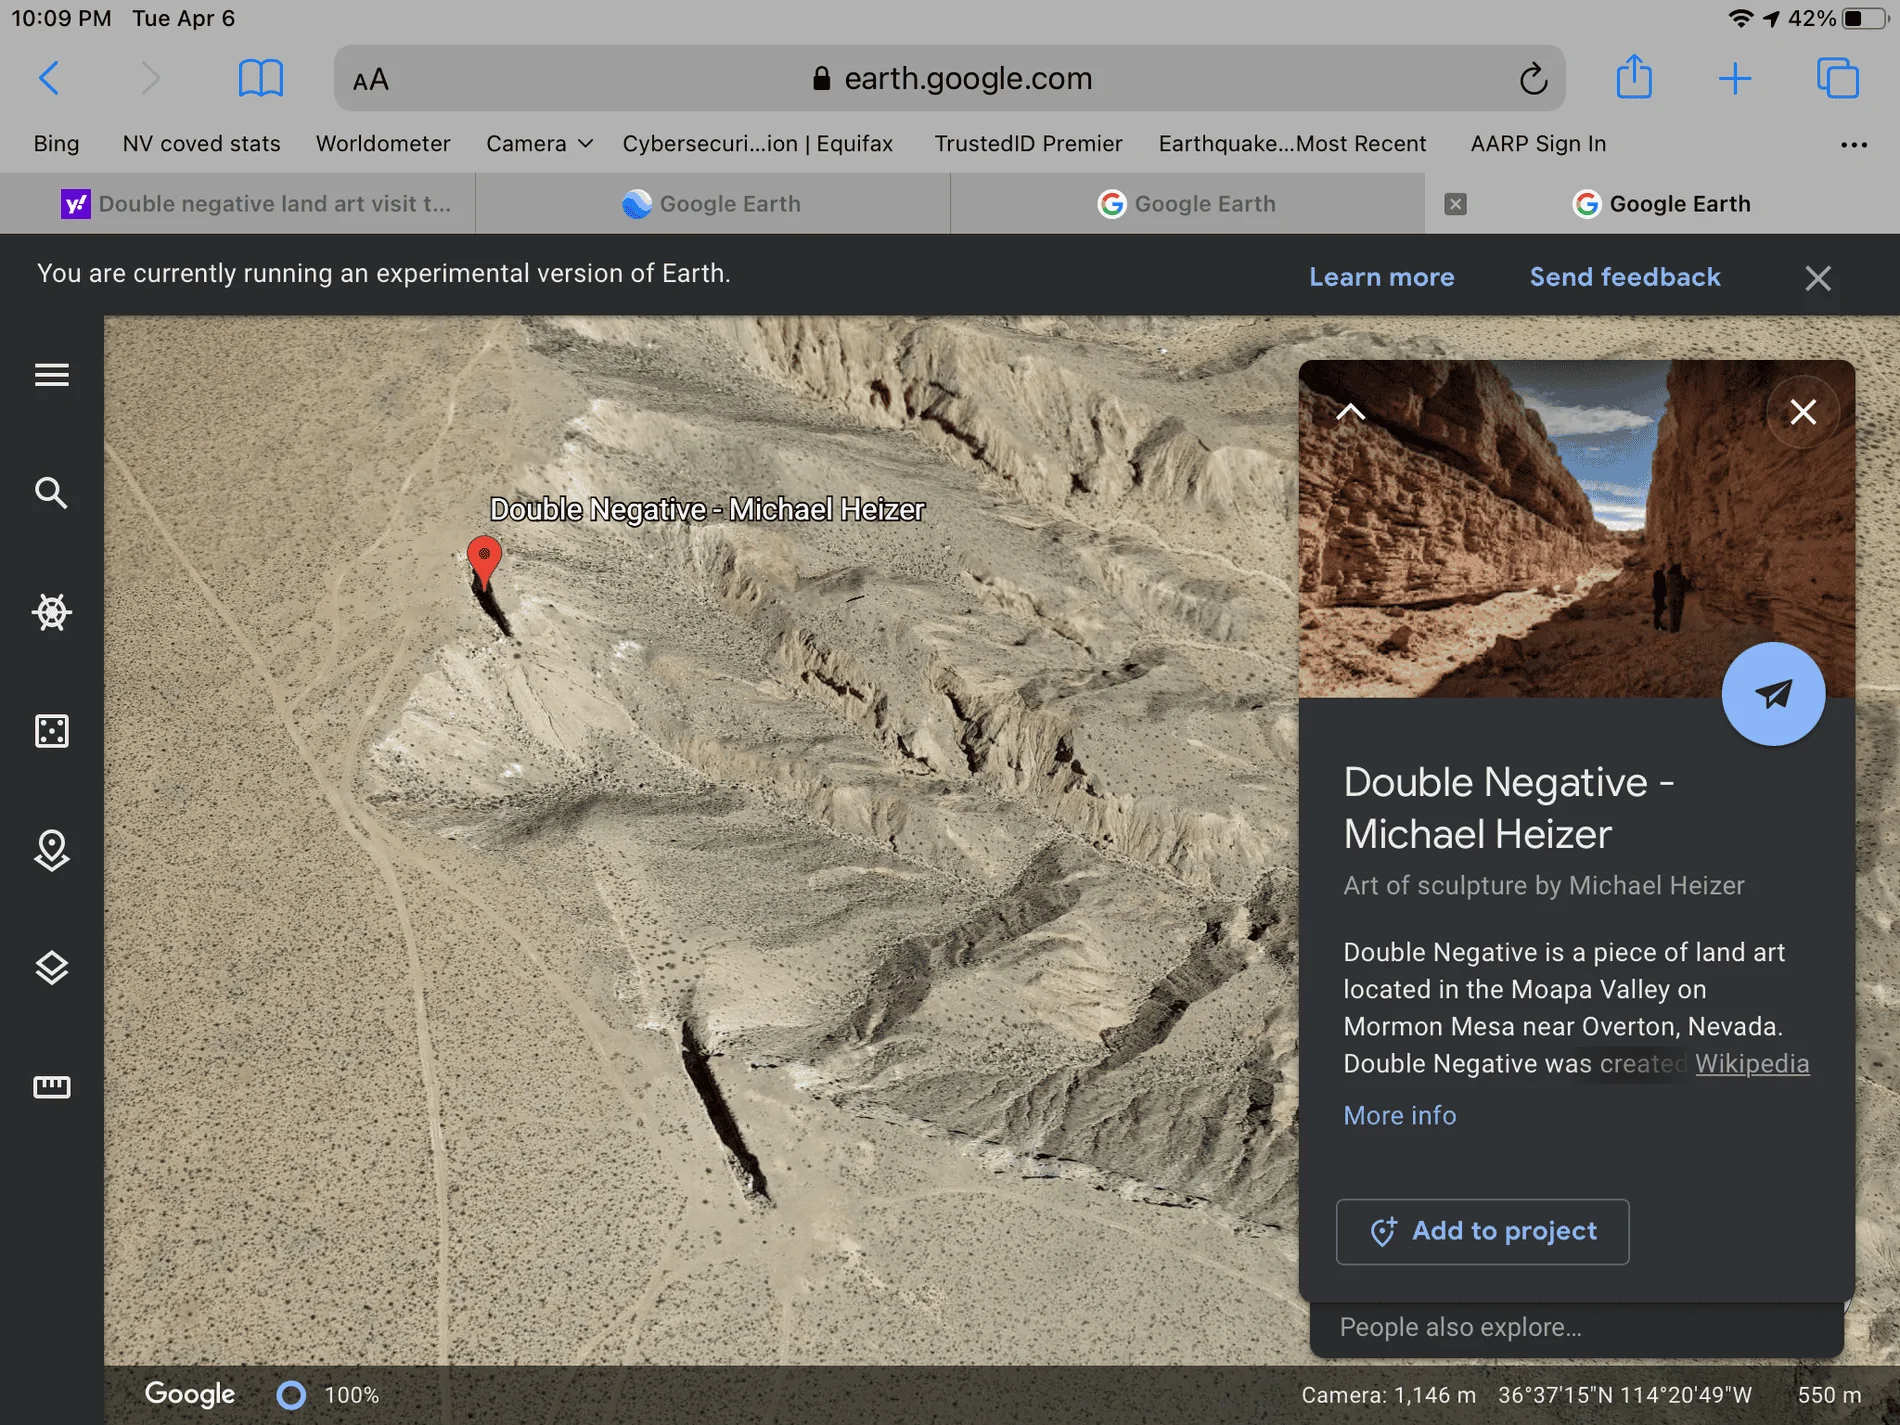Viewport: 1900px width, 1425px height.
Task: Reload the earth.google.com page
Action: 1533,78
